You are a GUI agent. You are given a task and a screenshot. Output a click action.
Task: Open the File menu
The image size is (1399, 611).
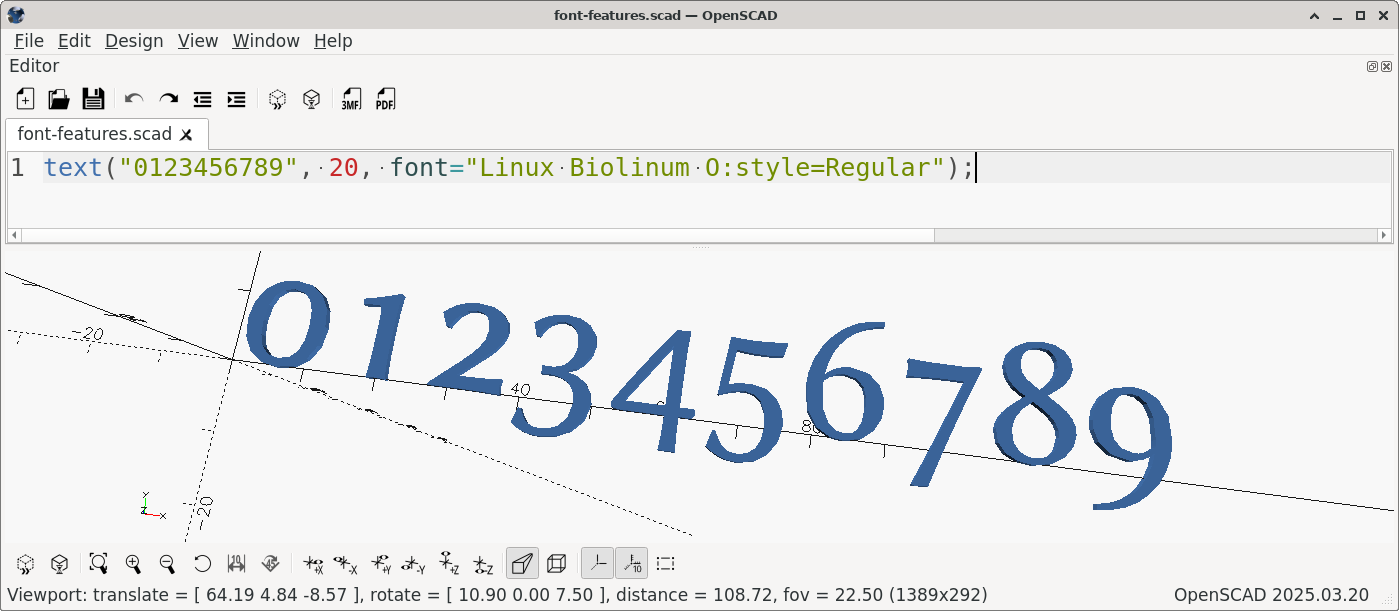[x=29, y=41]
